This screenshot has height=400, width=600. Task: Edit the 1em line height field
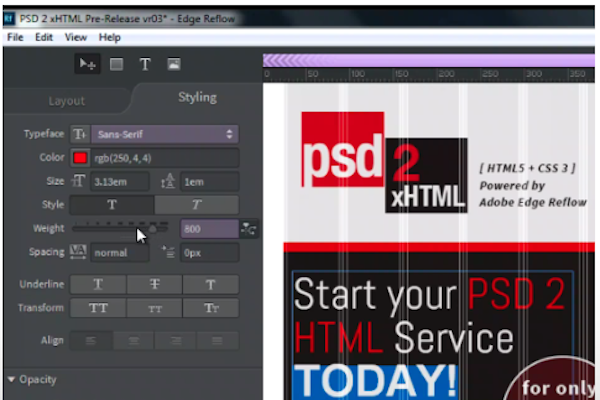point(210,181)
